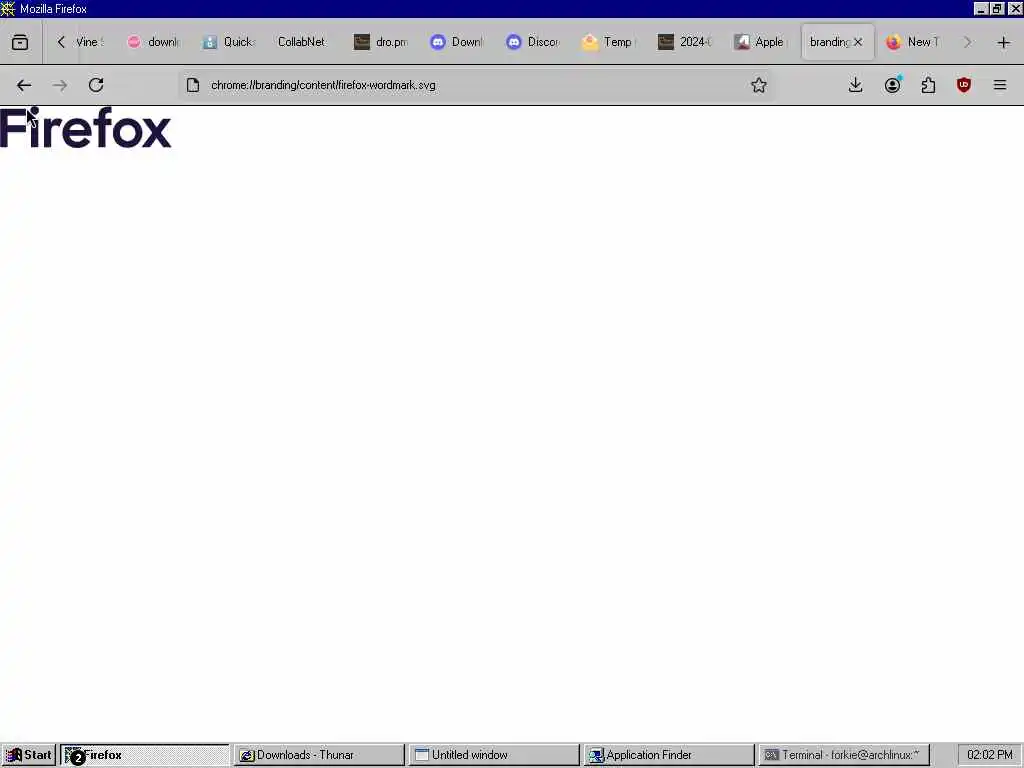Viewport: 1024px width, 768px height.
Task: Click the Firefox wordmark image
Action: pos(86,128)
